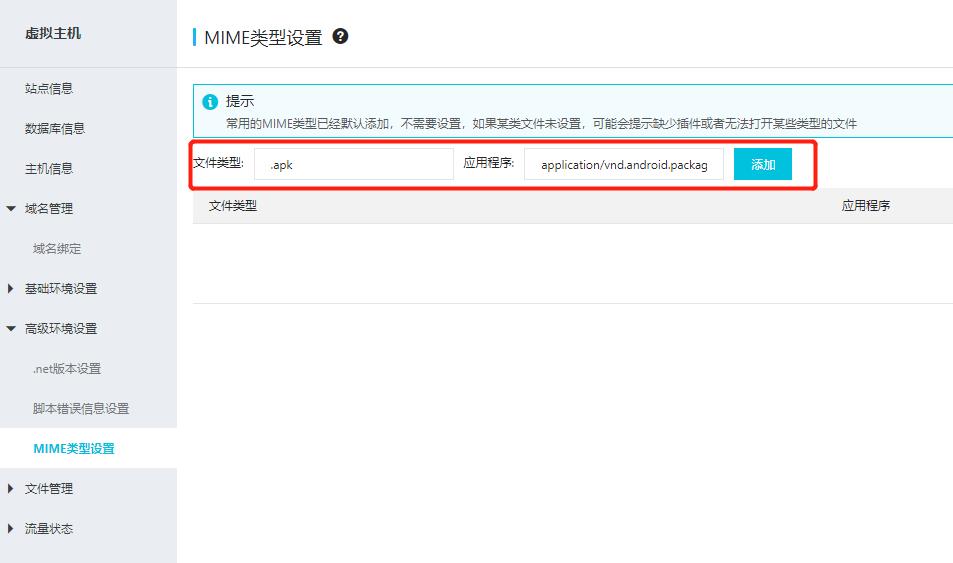Click the 虚拟主机 sidebar title
The width and height of the screenshot is (953, 563).
pos(53,34)
